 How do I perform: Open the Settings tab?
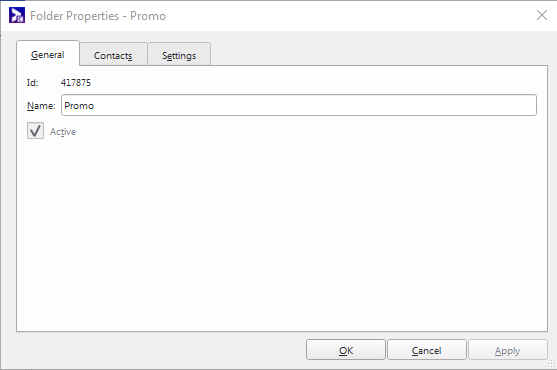pyautogui.click(x=179, y=55)
